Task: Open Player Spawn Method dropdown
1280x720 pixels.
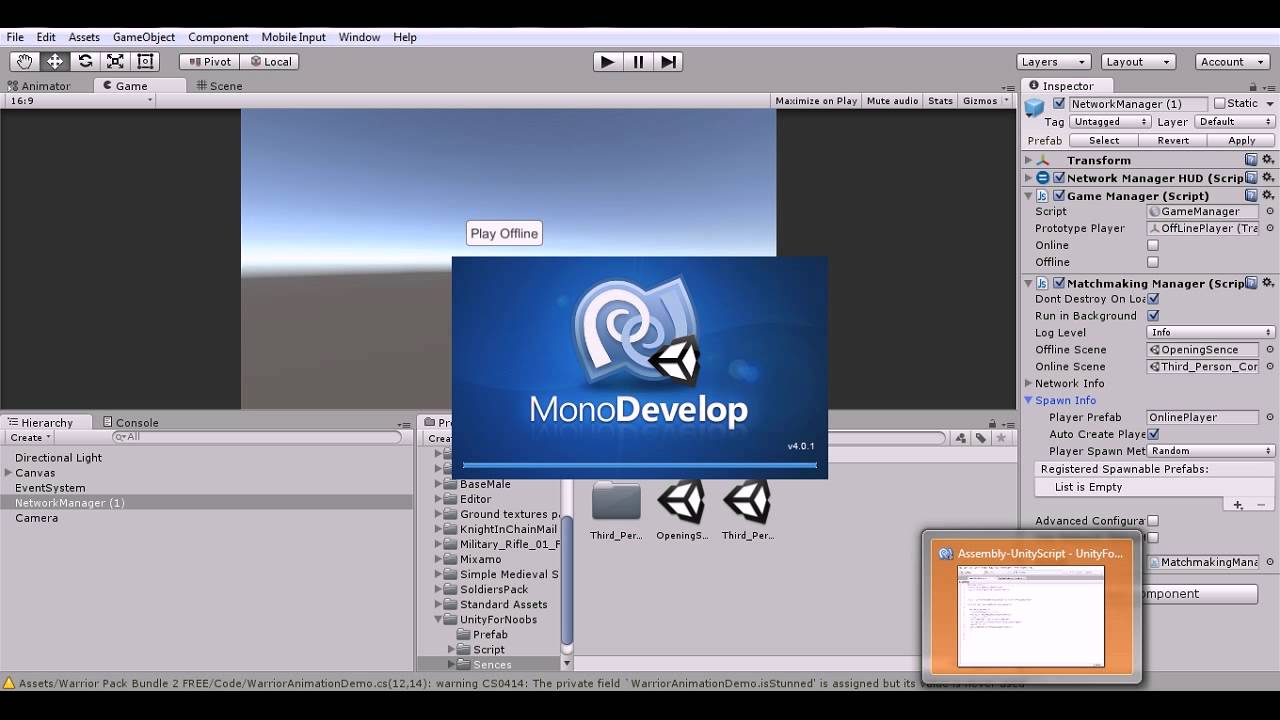Action: [1211, 451]
